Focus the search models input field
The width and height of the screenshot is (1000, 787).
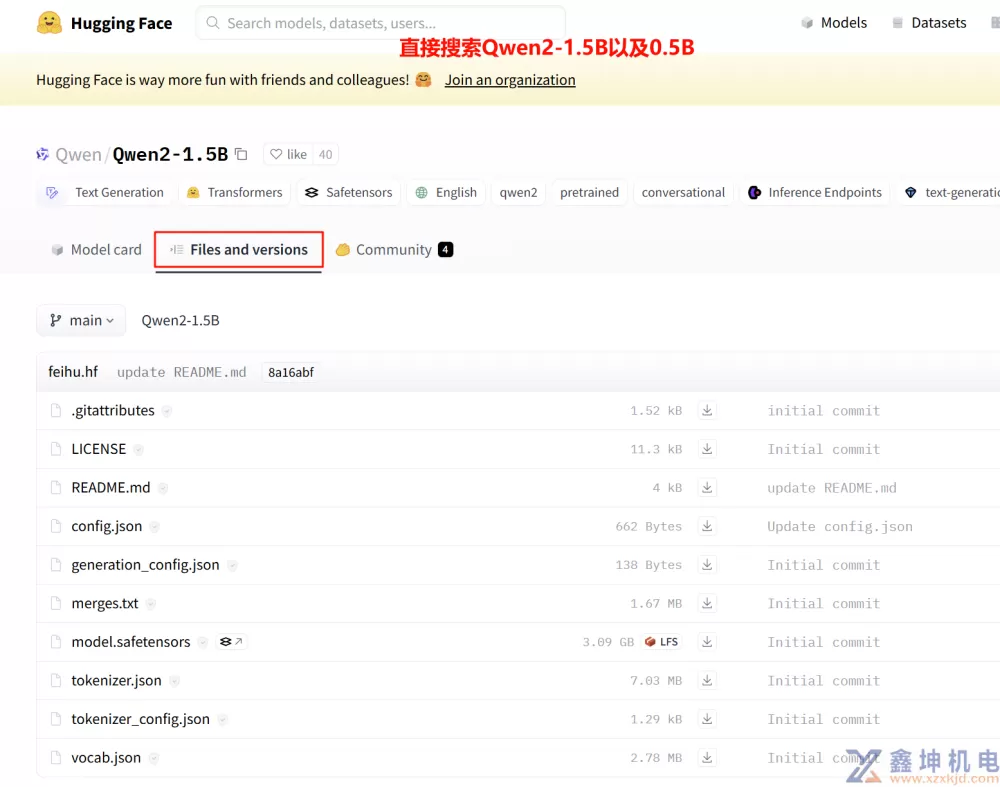pyautogui.click(x=381, y=23)
